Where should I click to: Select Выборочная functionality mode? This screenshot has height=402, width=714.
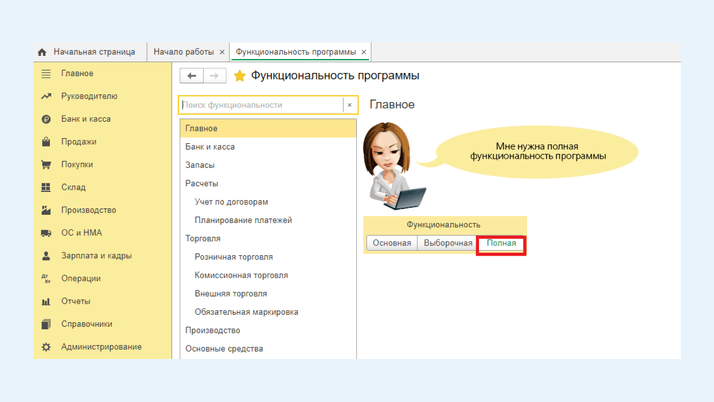(448, 243)
